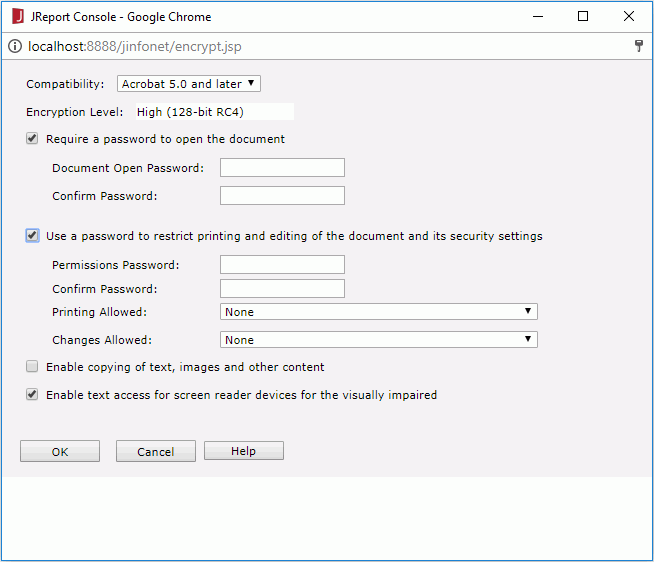Click the JReport Console window icon
The image size is (654, 562).
pos(18,17)
